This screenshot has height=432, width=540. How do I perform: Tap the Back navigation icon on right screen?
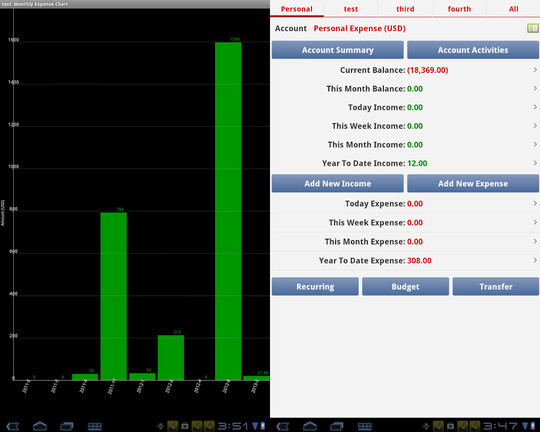283,426
